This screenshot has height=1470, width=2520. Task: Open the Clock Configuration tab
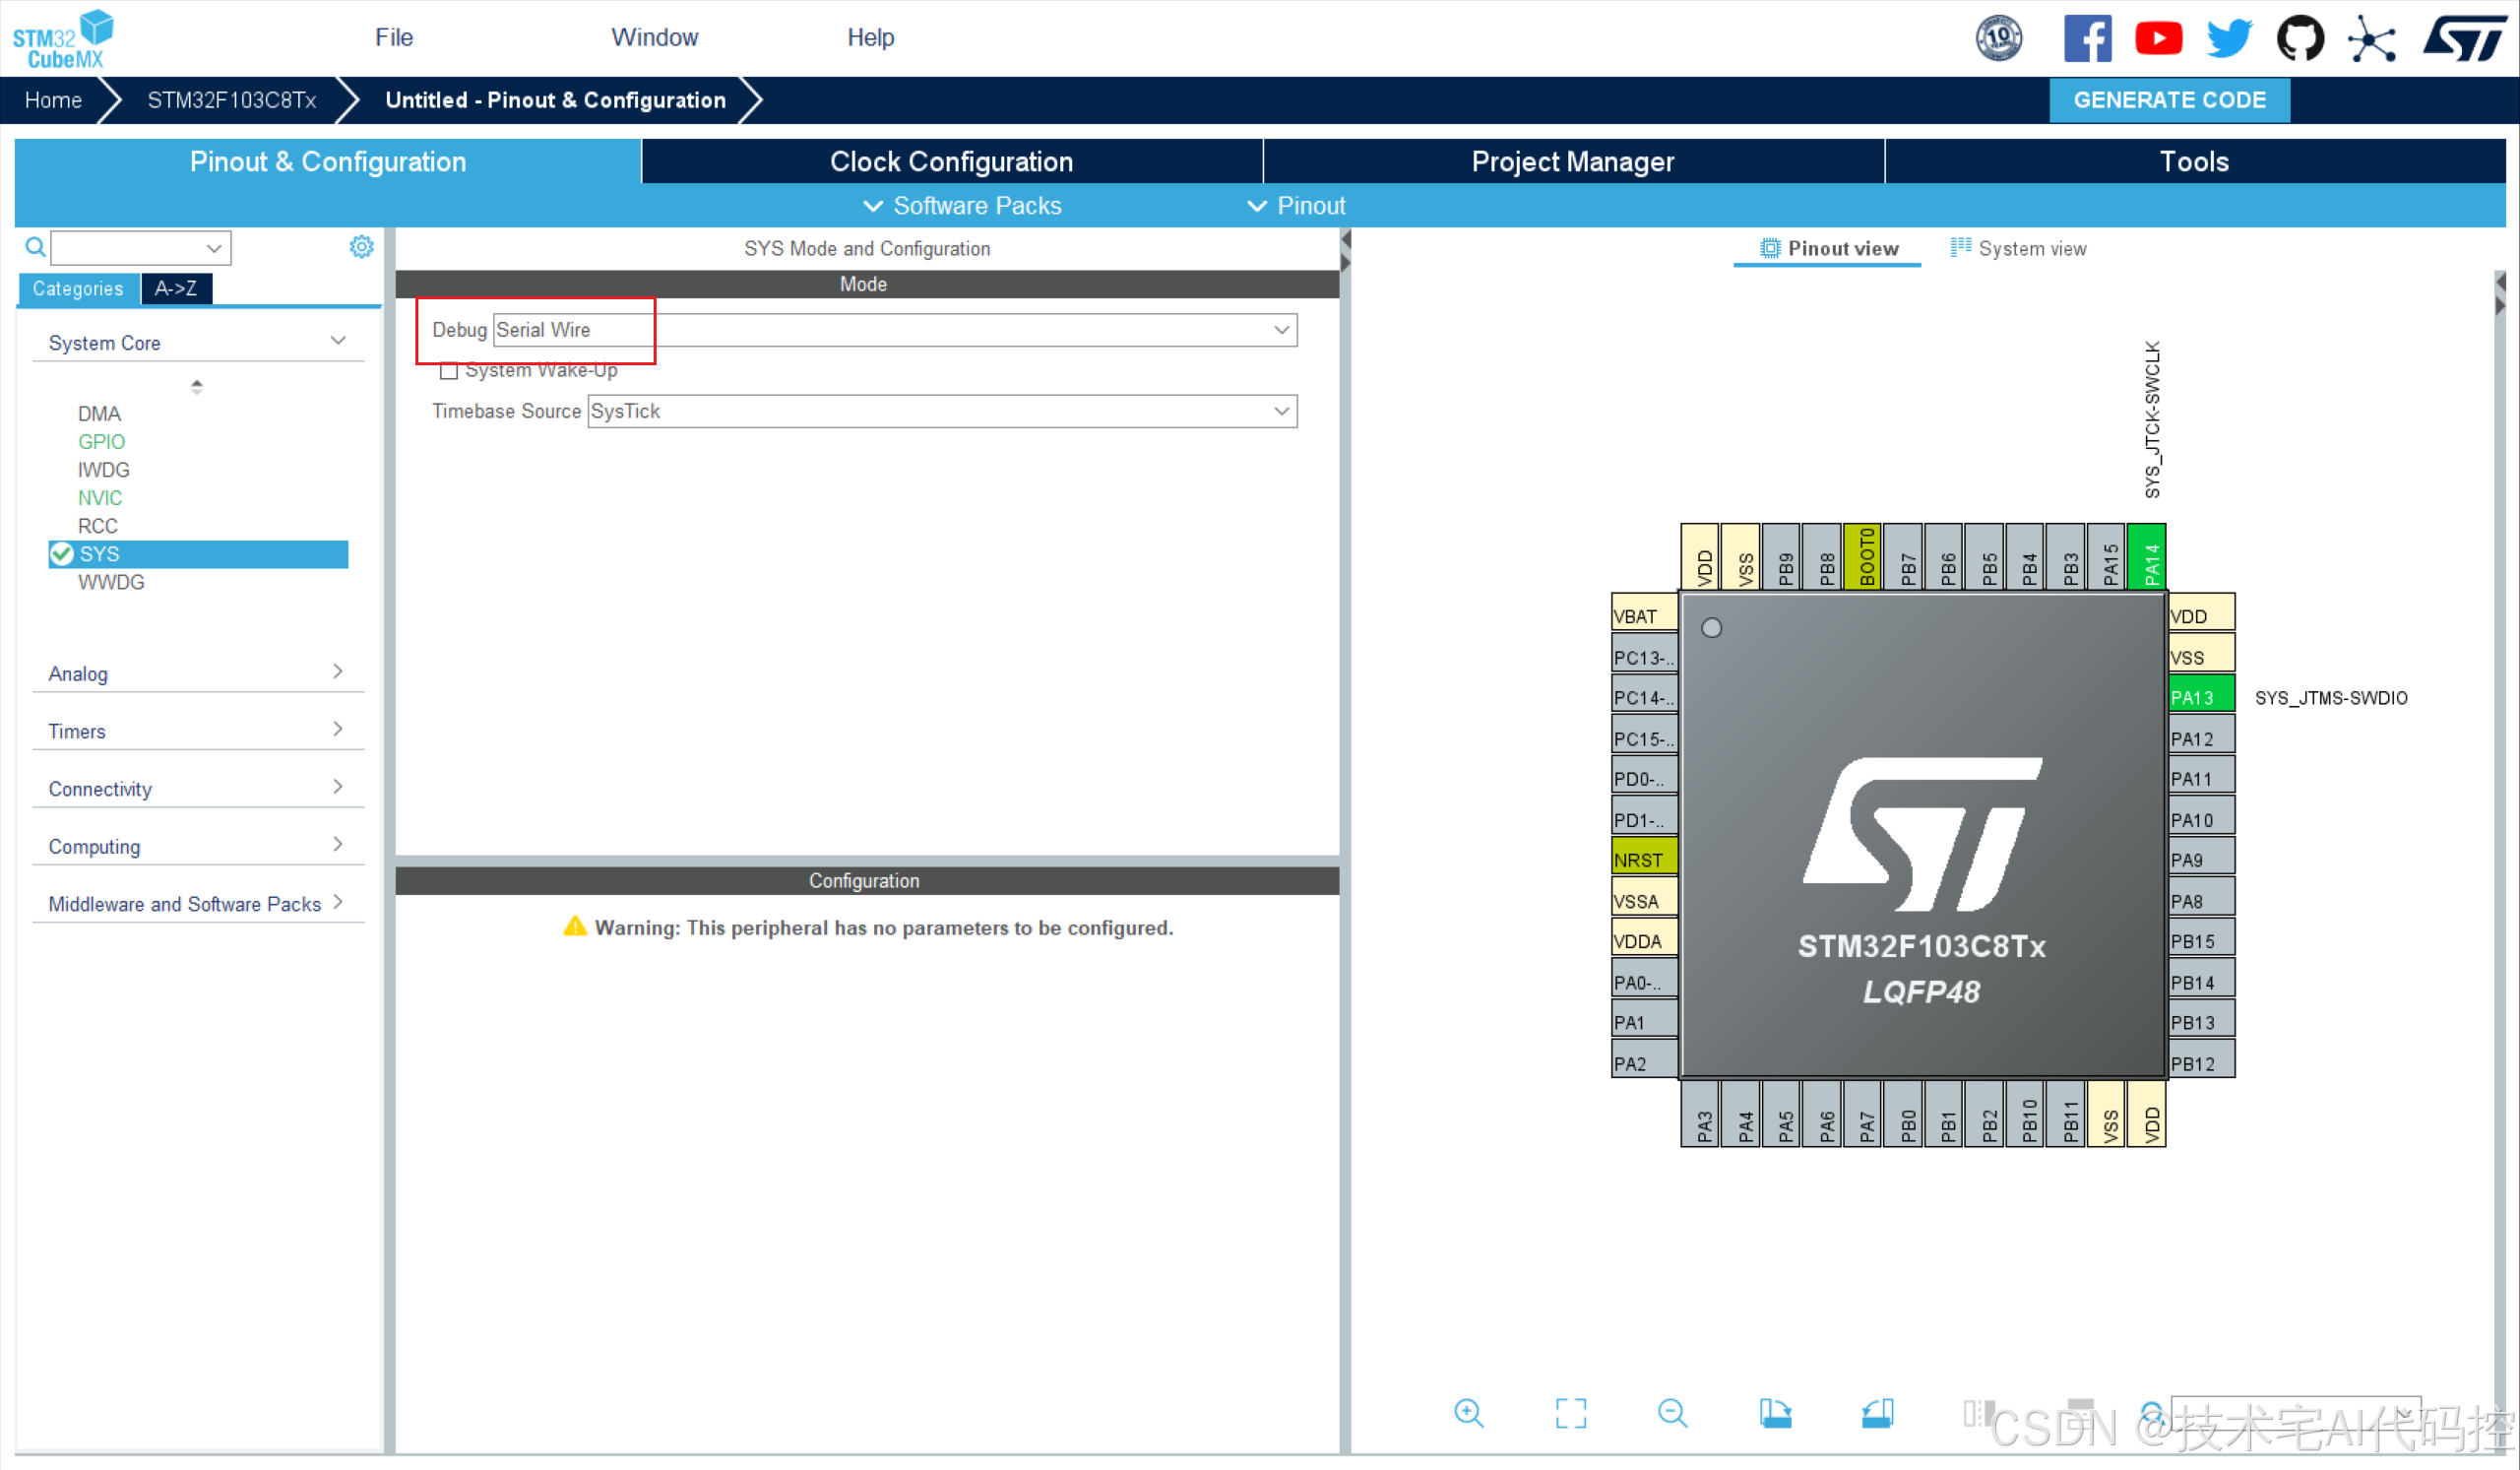tap(950, 160)
